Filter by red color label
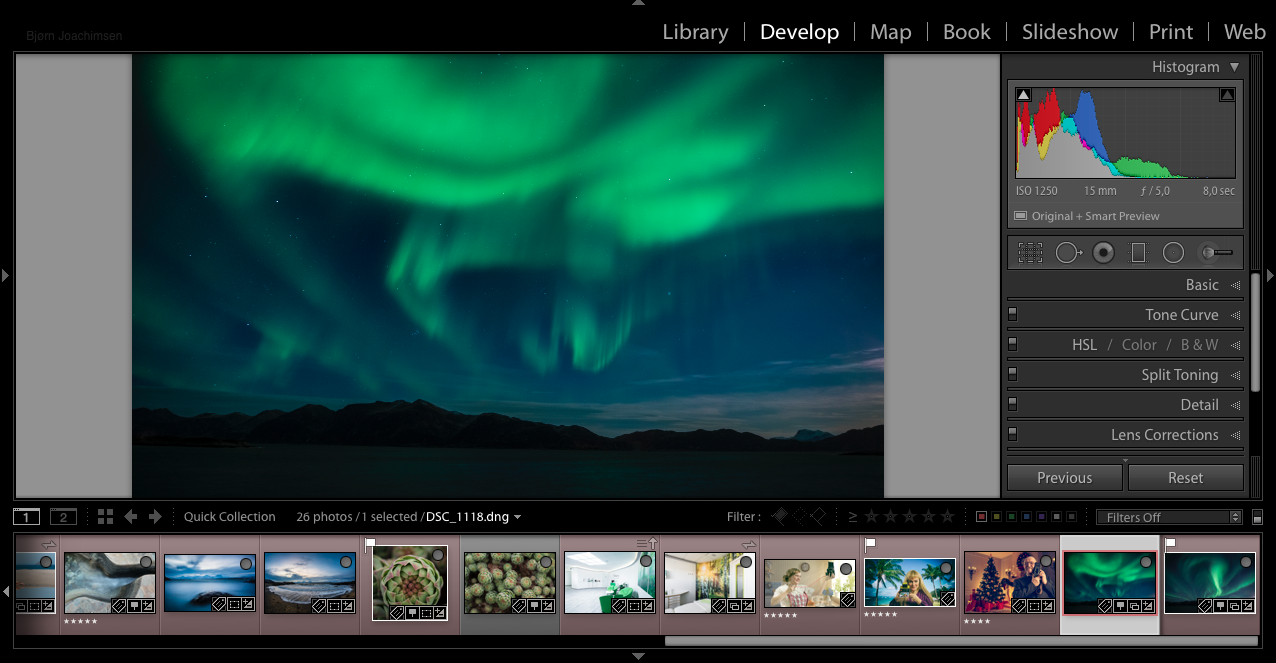 click(x=981, y=517)
